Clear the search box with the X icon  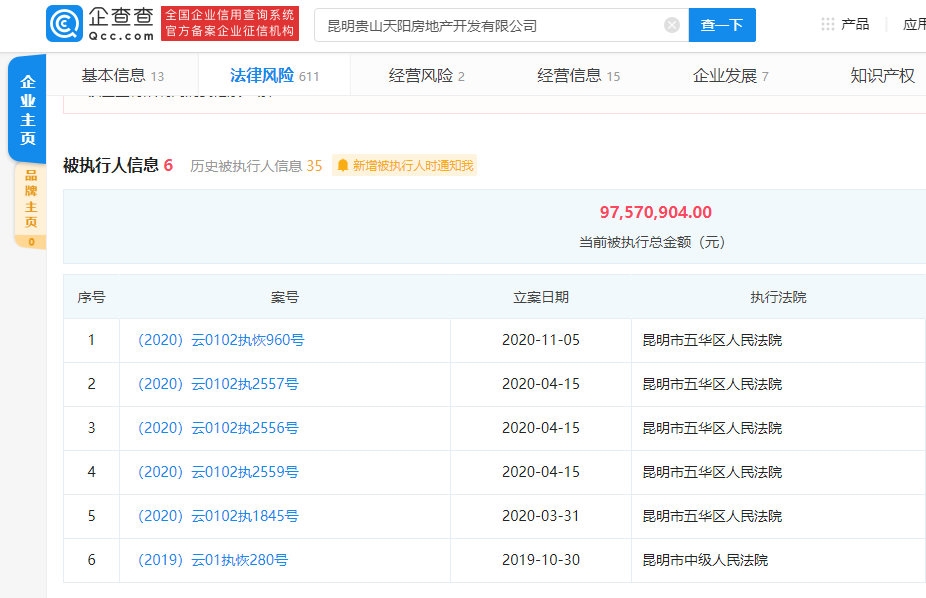672,25
